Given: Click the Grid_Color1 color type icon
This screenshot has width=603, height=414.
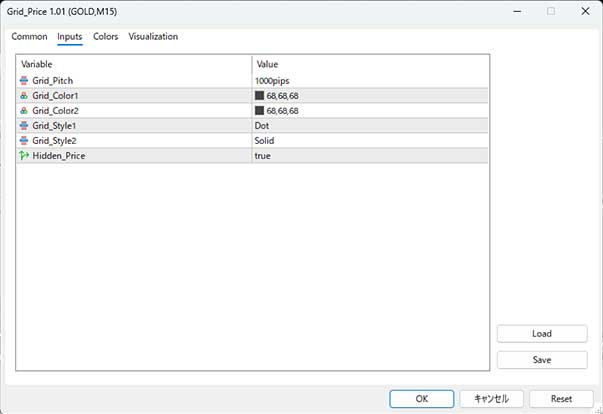Looking at the screenshot, I should point(24,96).
